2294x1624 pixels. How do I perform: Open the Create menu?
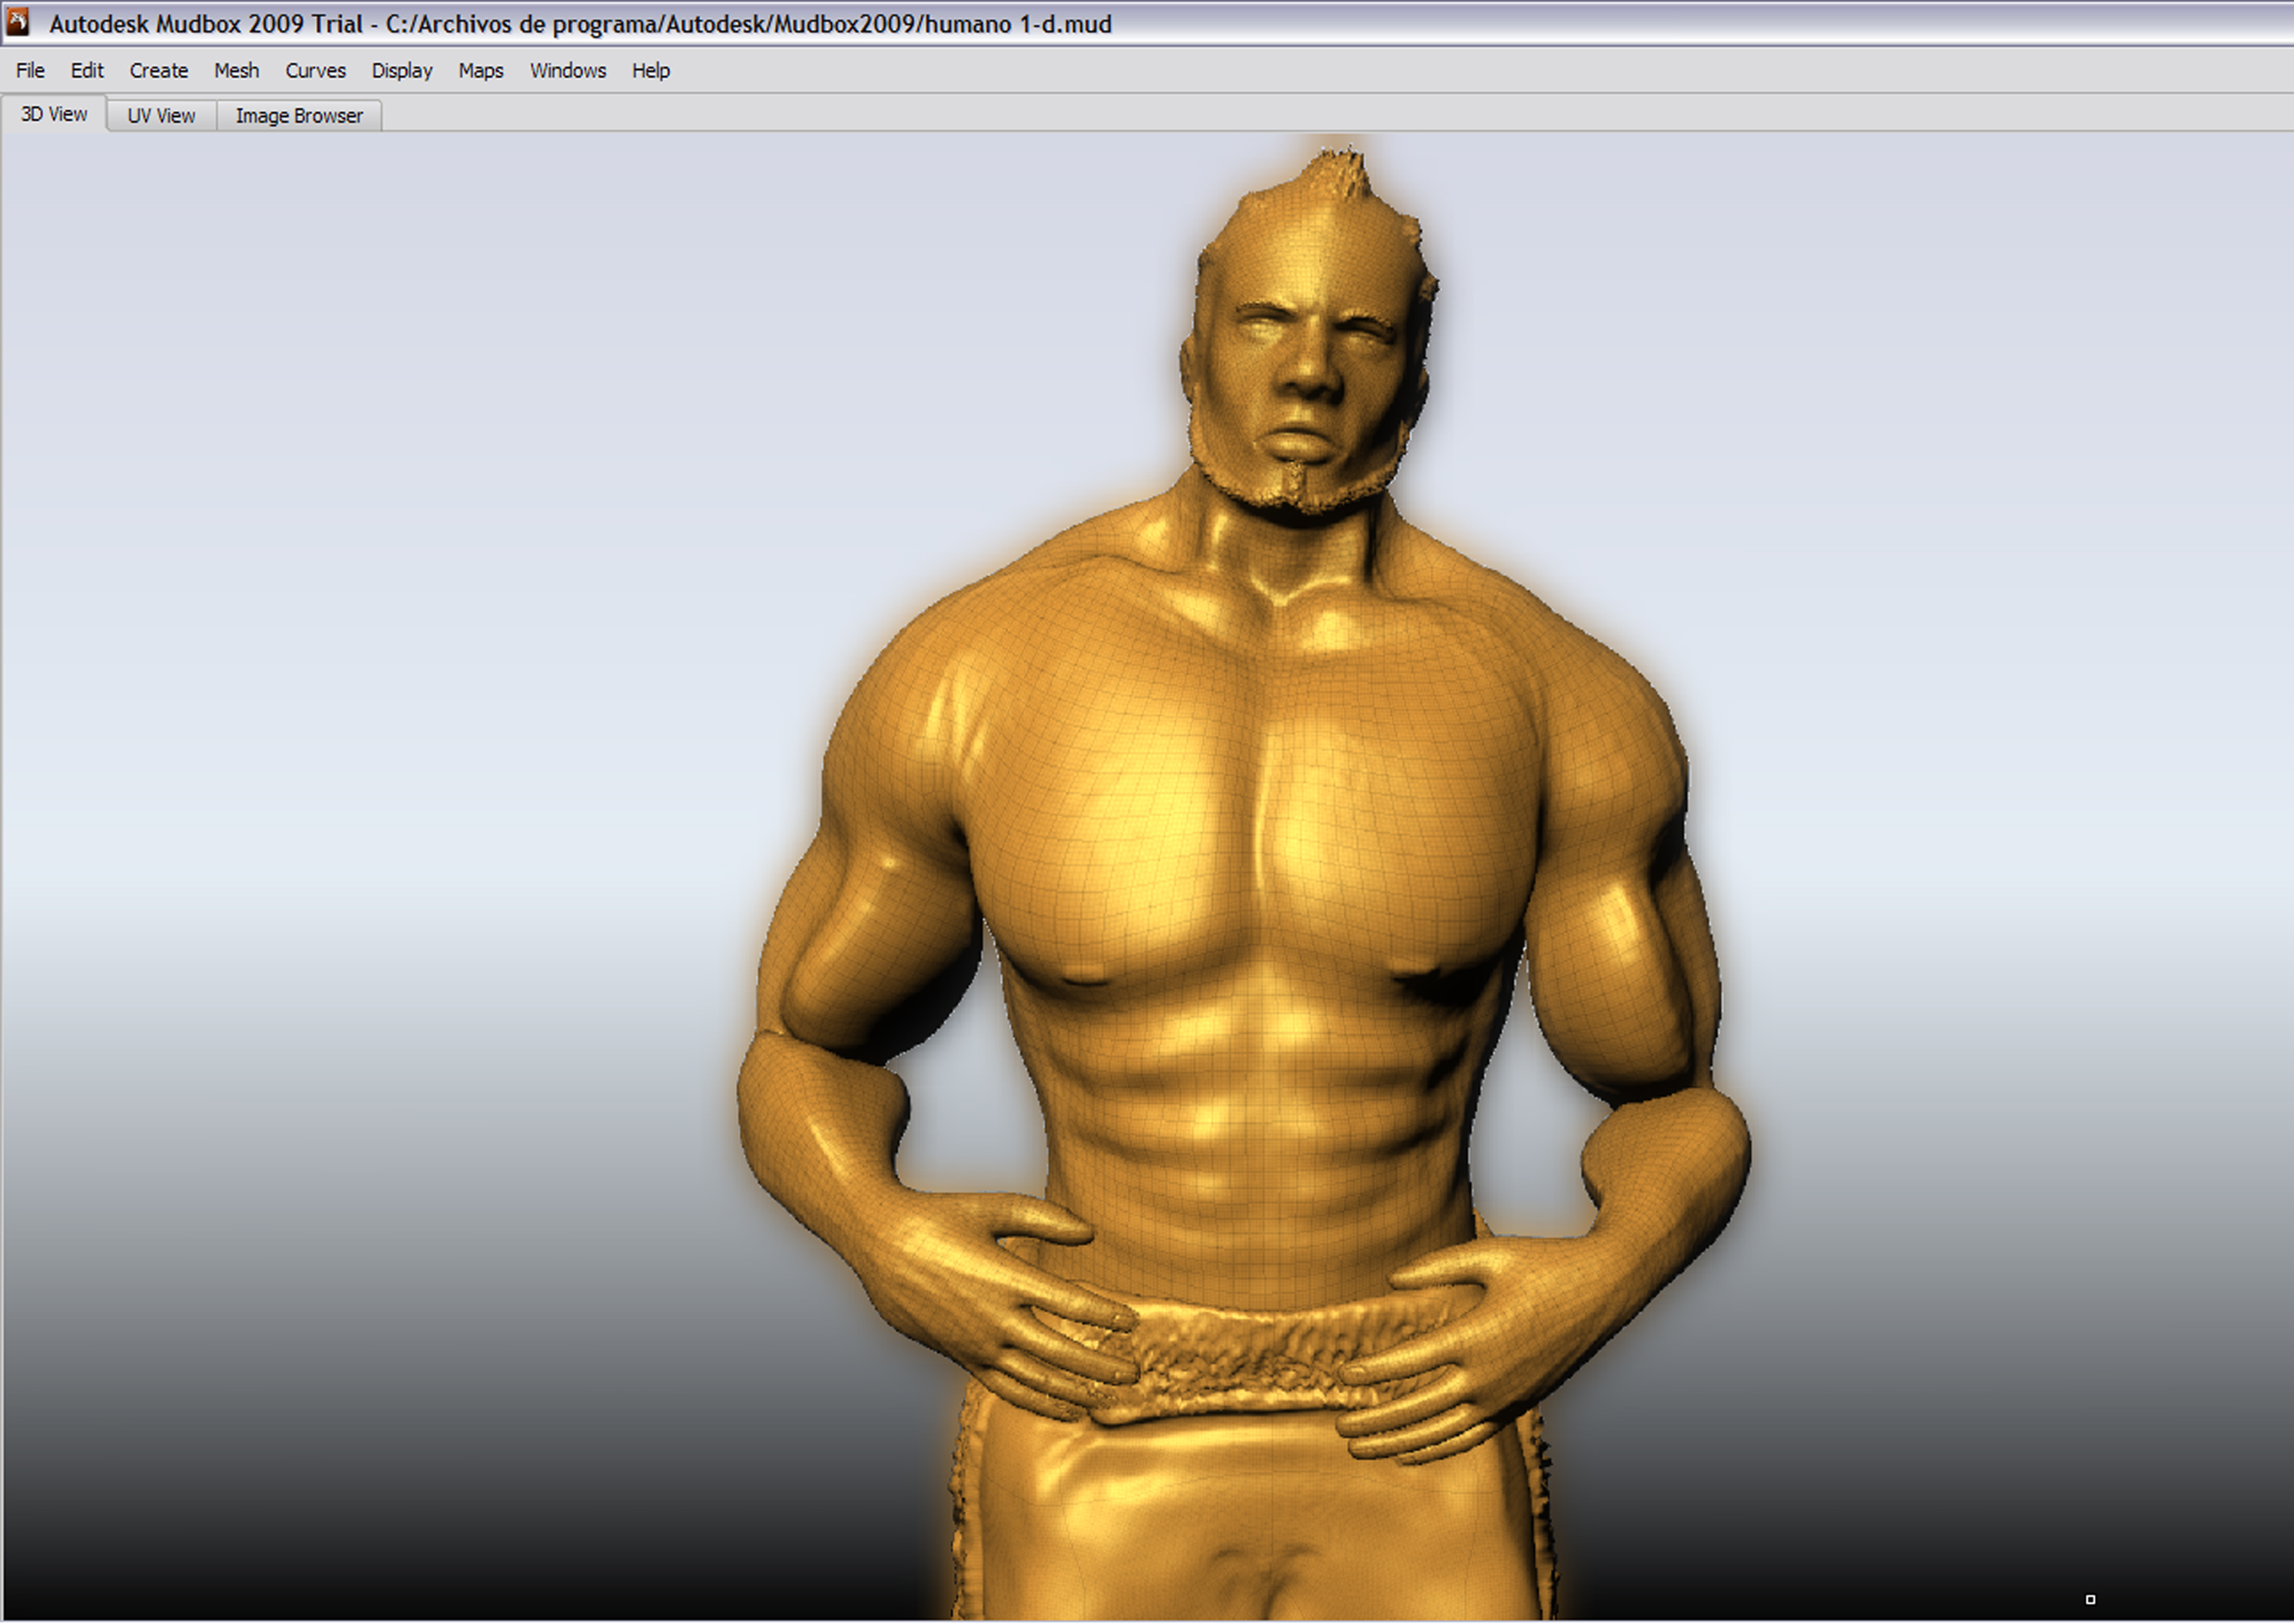(159, 71)
